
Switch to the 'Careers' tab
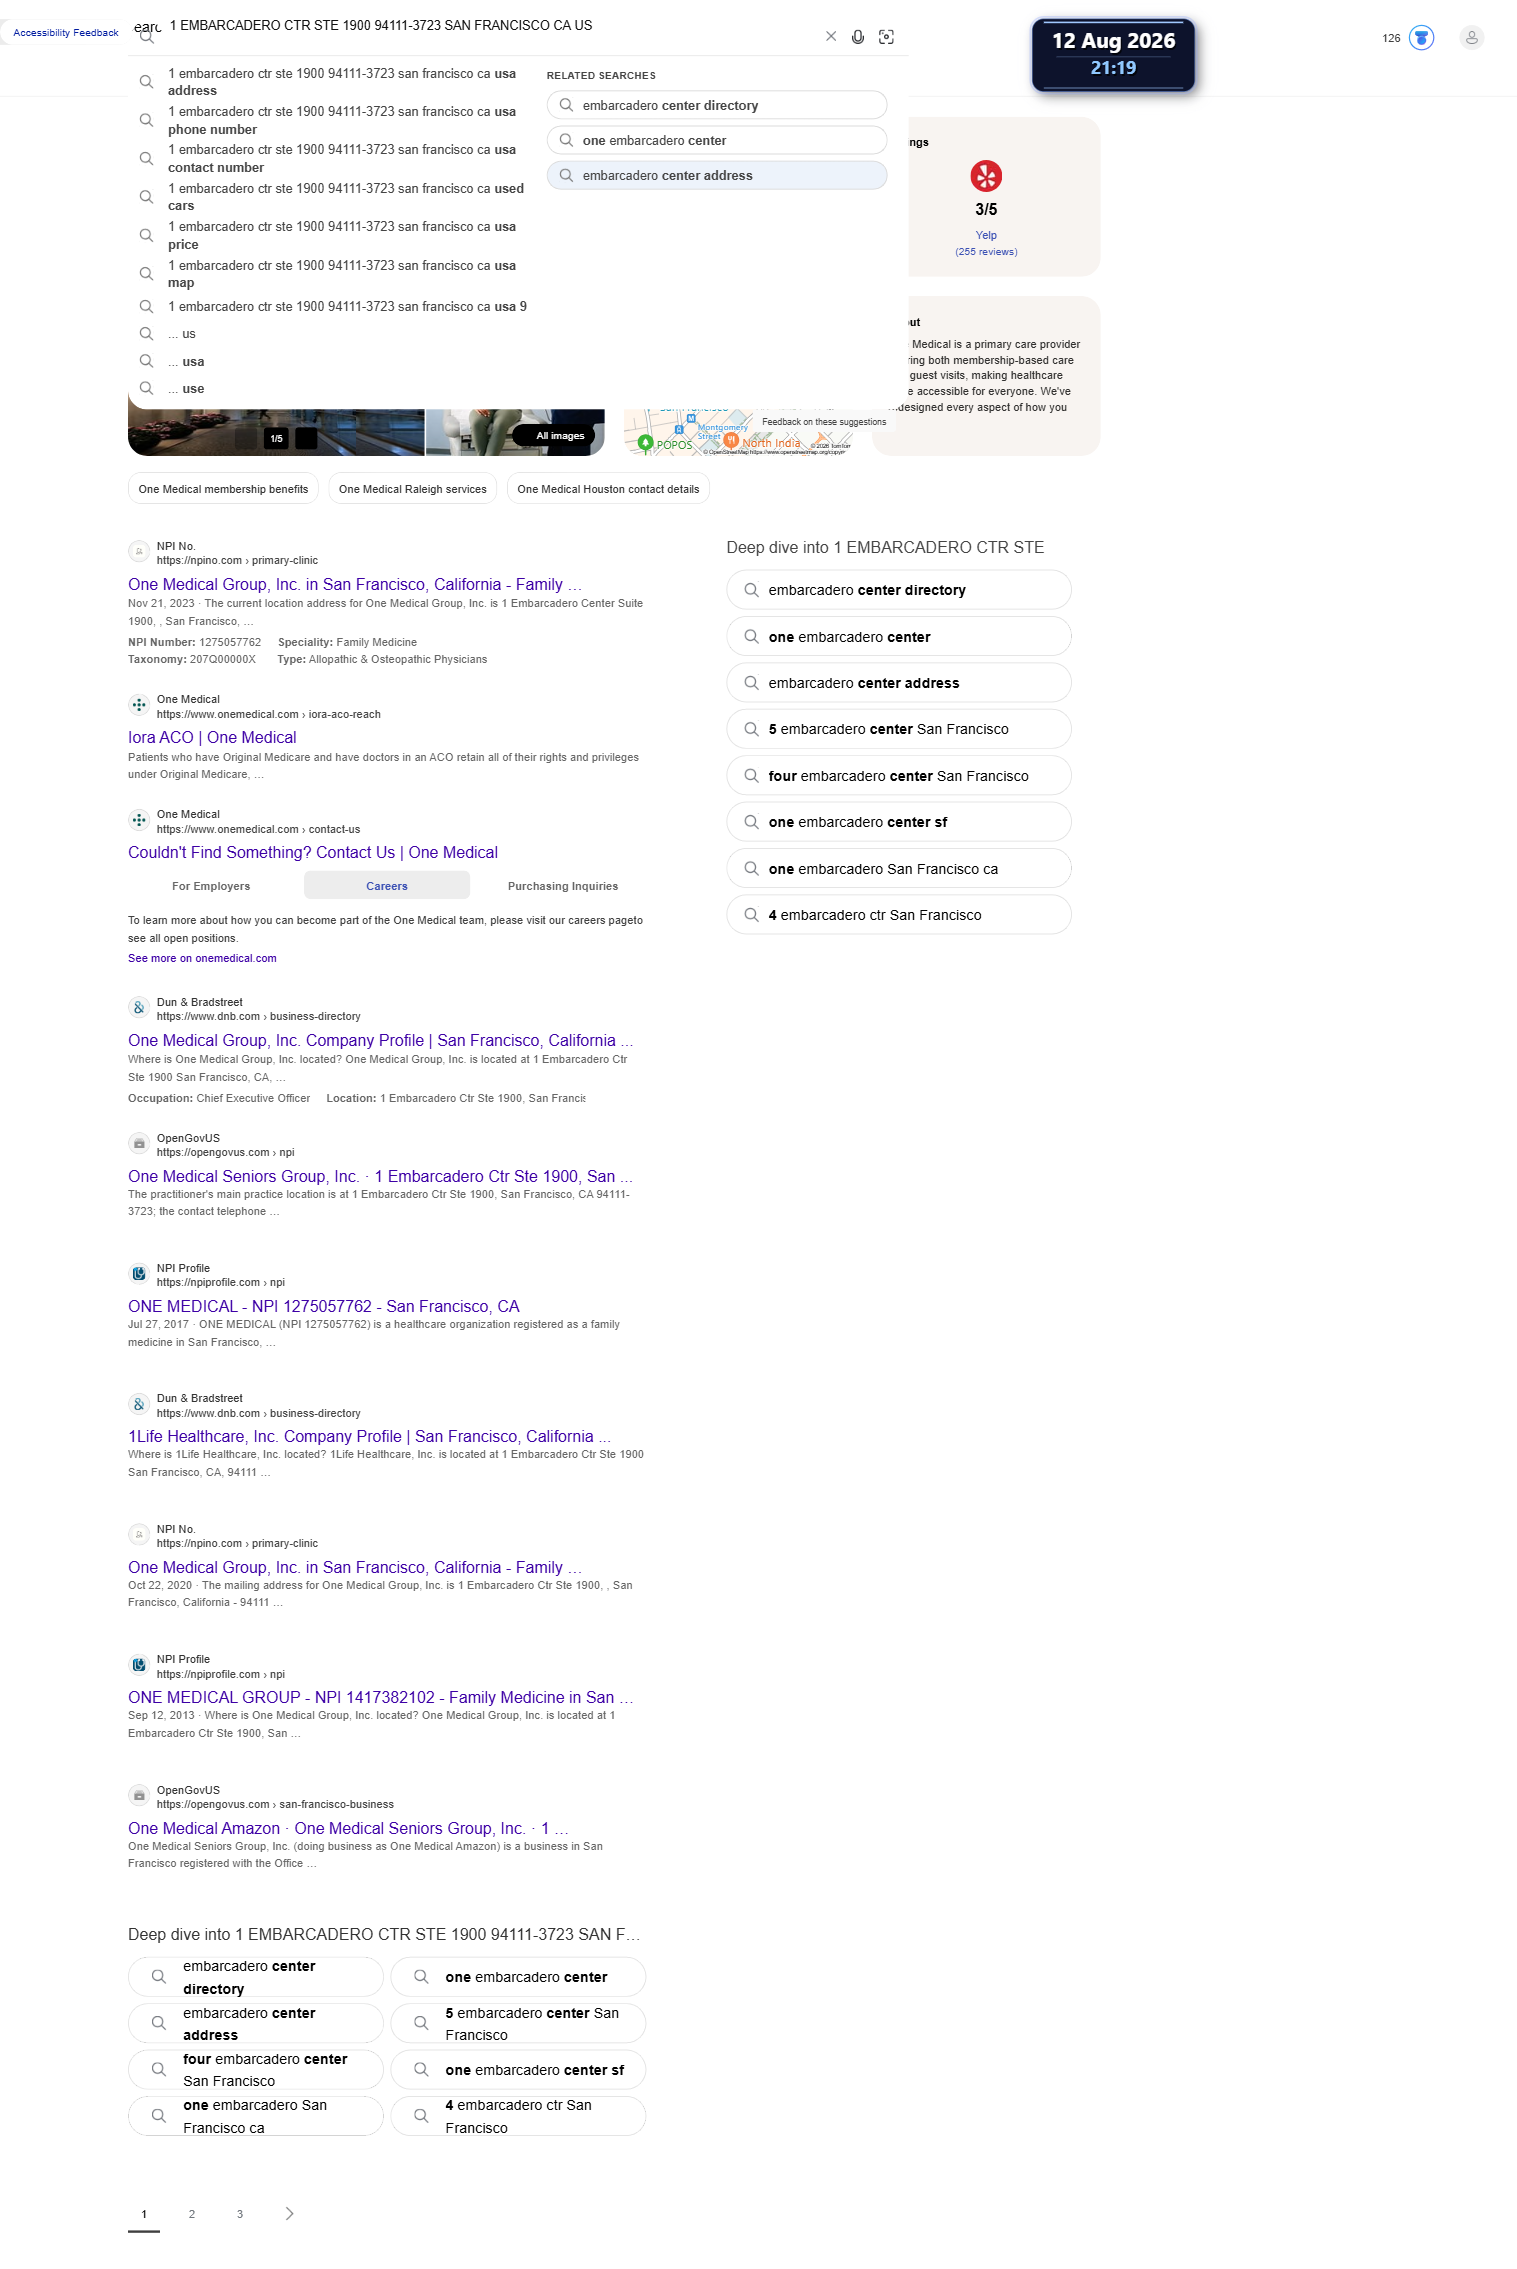pyautogui.click(x=387, y=886)
